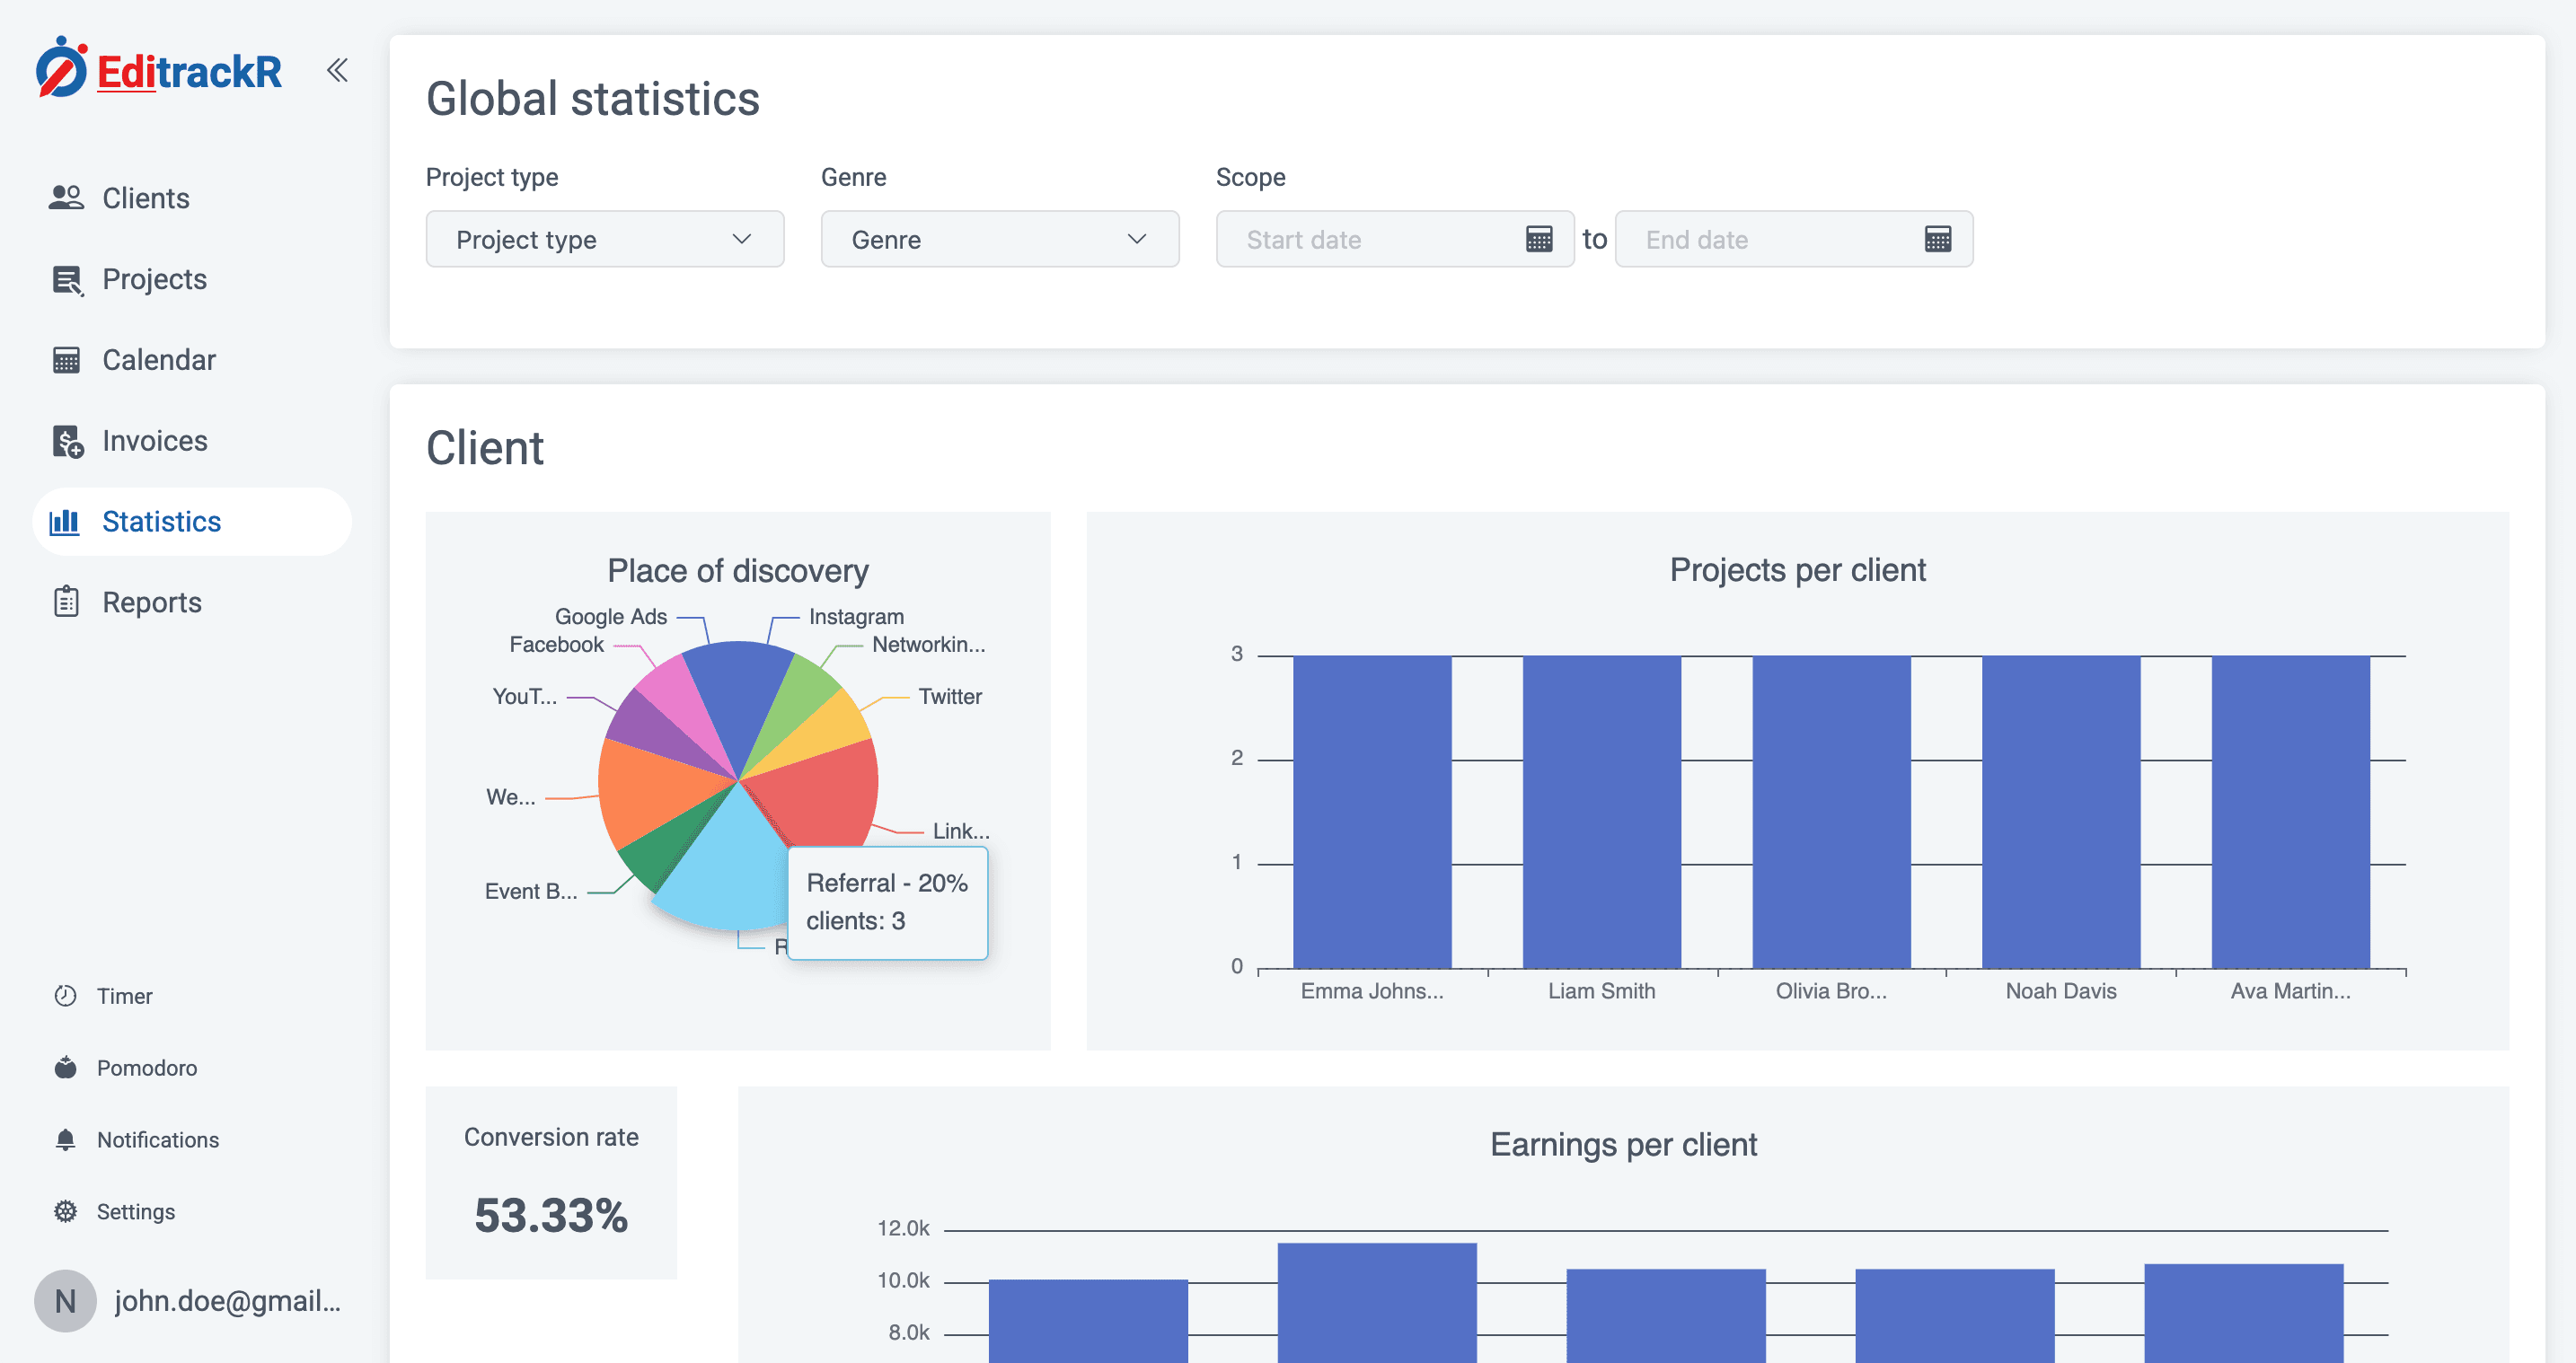The width and height of the screenshot is (2576, 1363).
Task: Click the user avatar N circle
Action: [65, 1300]
